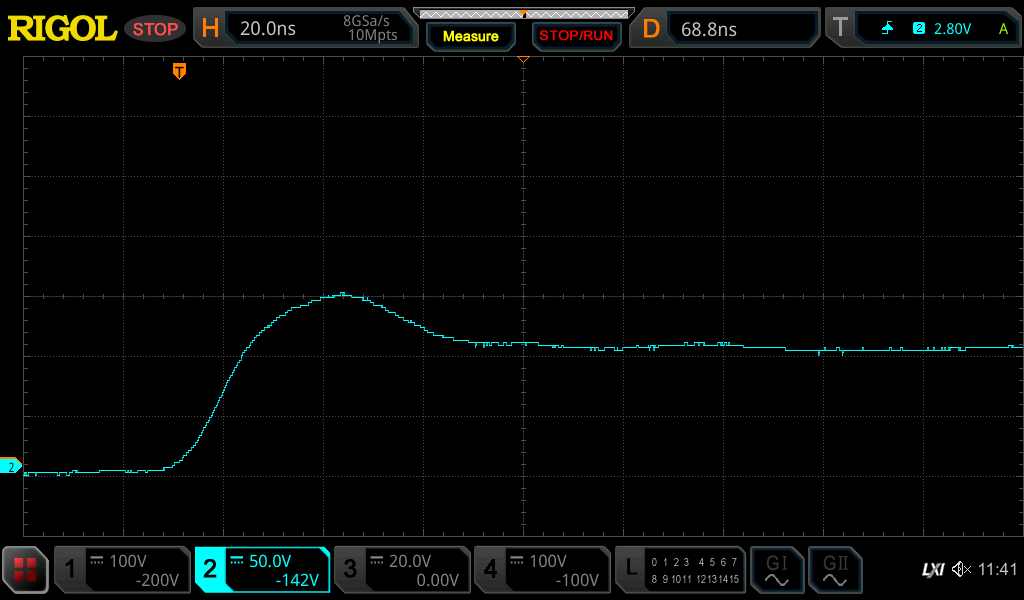This screenshot has width=1024, height=600.
Task: Open the logic analyzer L panel
Action: pyautogui.click(x=631, y=569)
